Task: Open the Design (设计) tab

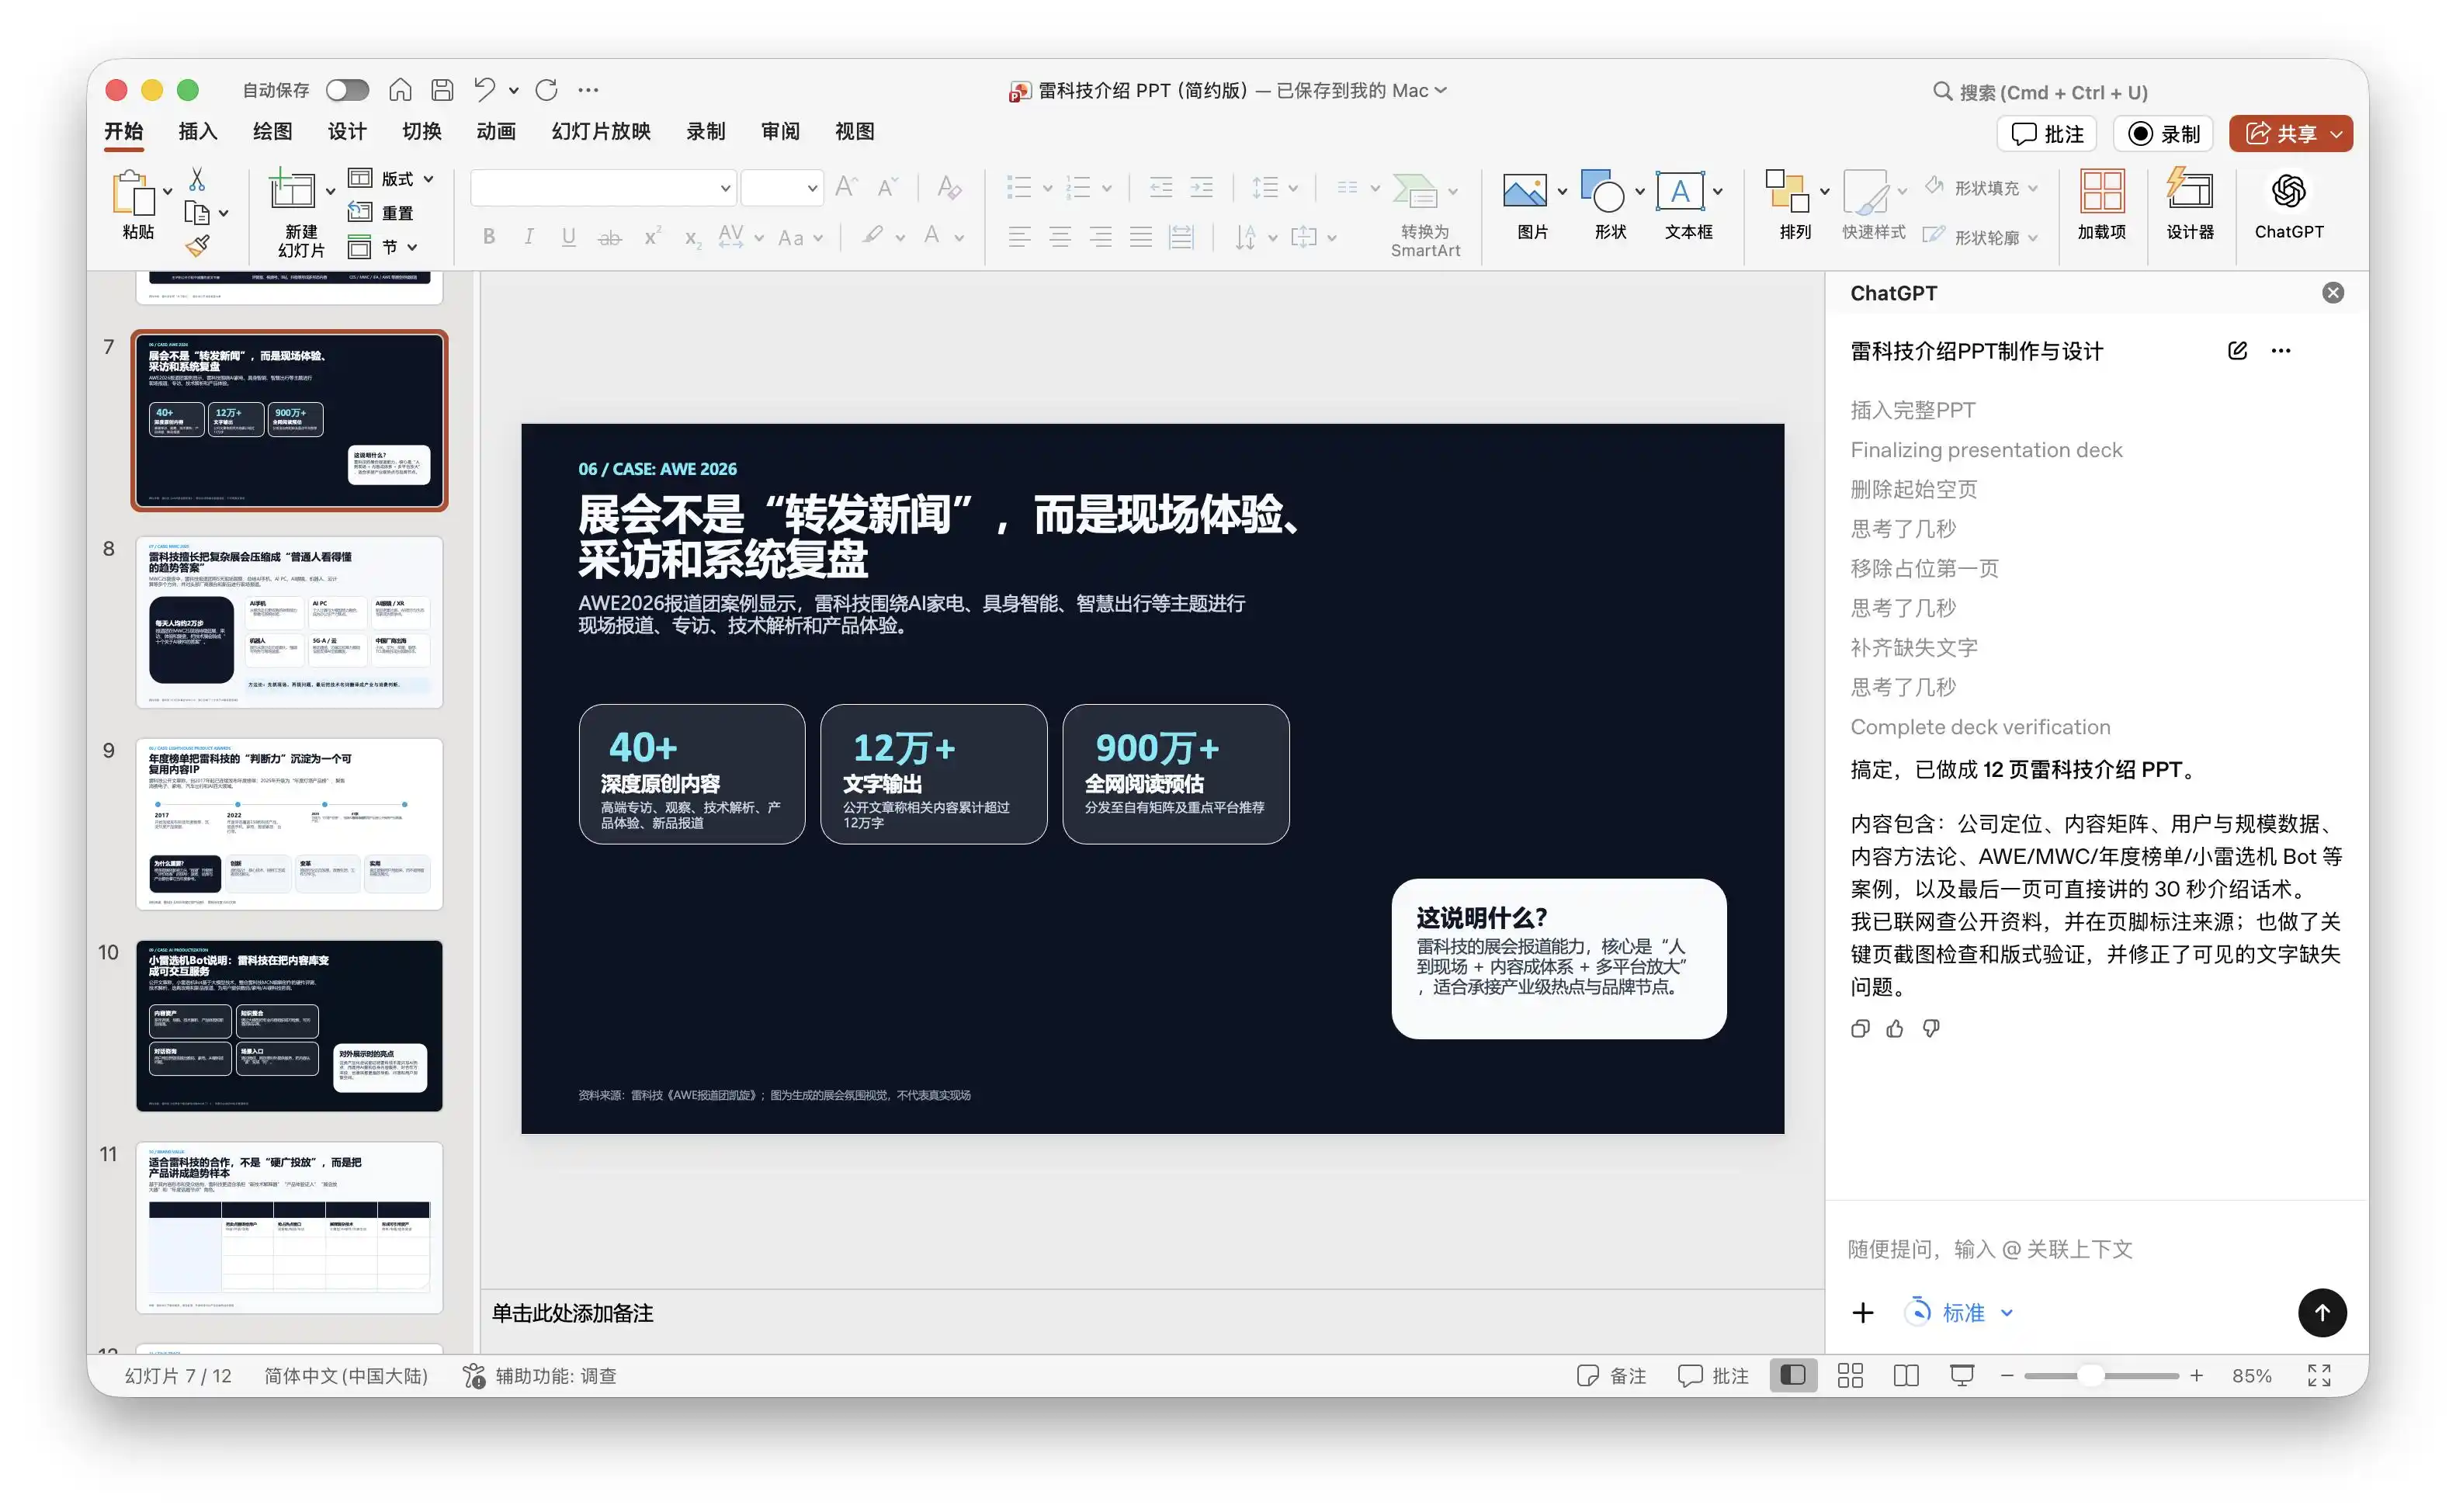Action: [347, 132]
